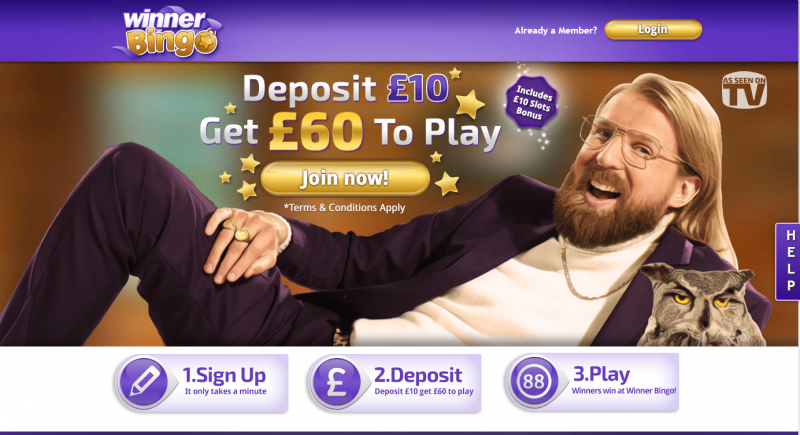Click the Join now! button

tap(345, 178)
